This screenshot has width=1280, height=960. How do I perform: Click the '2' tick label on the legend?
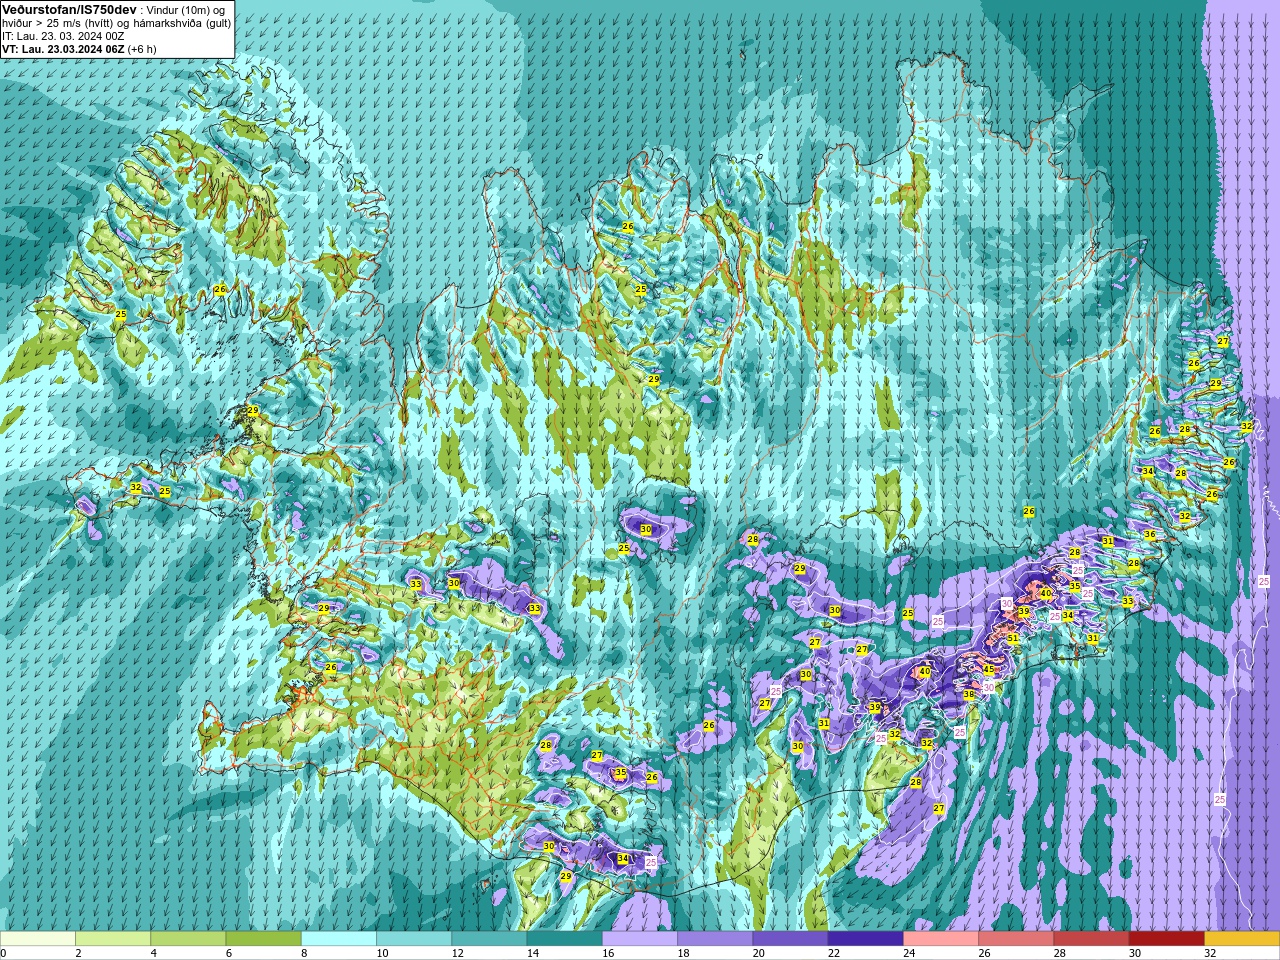coord(78,953)
